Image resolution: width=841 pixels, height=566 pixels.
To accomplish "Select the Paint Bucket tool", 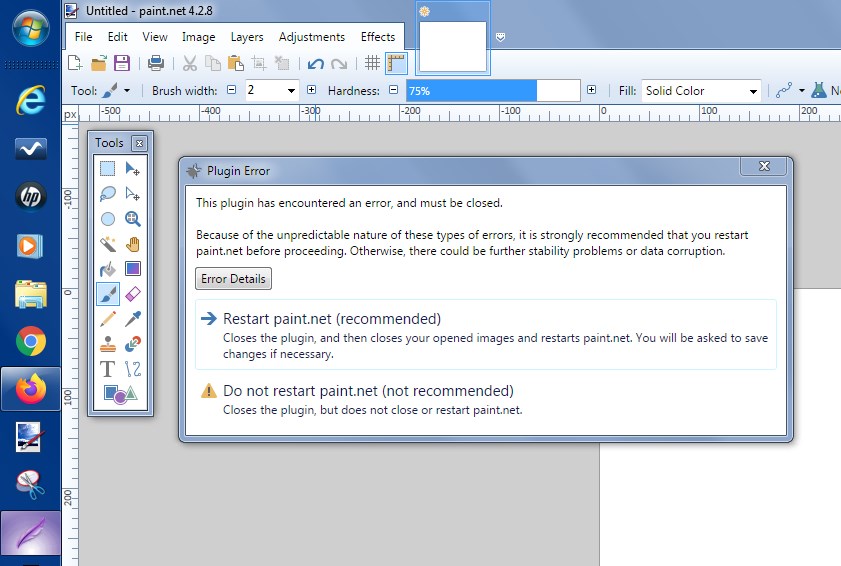I will point(108,269).
